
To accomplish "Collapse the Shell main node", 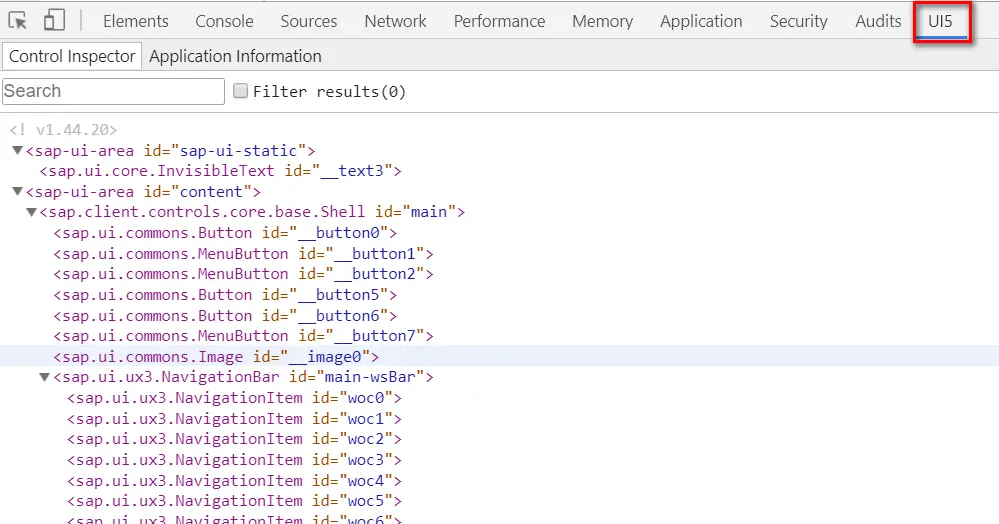I will point(31,212).
